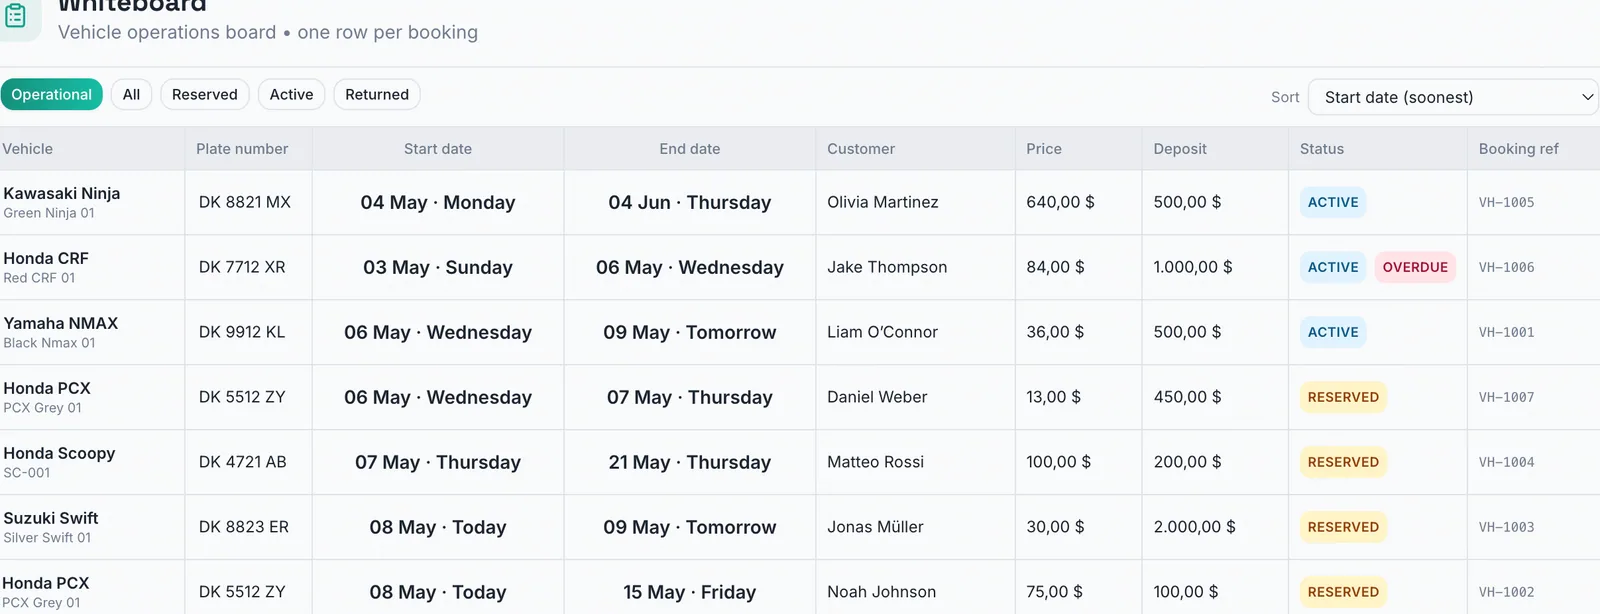Click customer Liam O'Connor

[882, 332]
